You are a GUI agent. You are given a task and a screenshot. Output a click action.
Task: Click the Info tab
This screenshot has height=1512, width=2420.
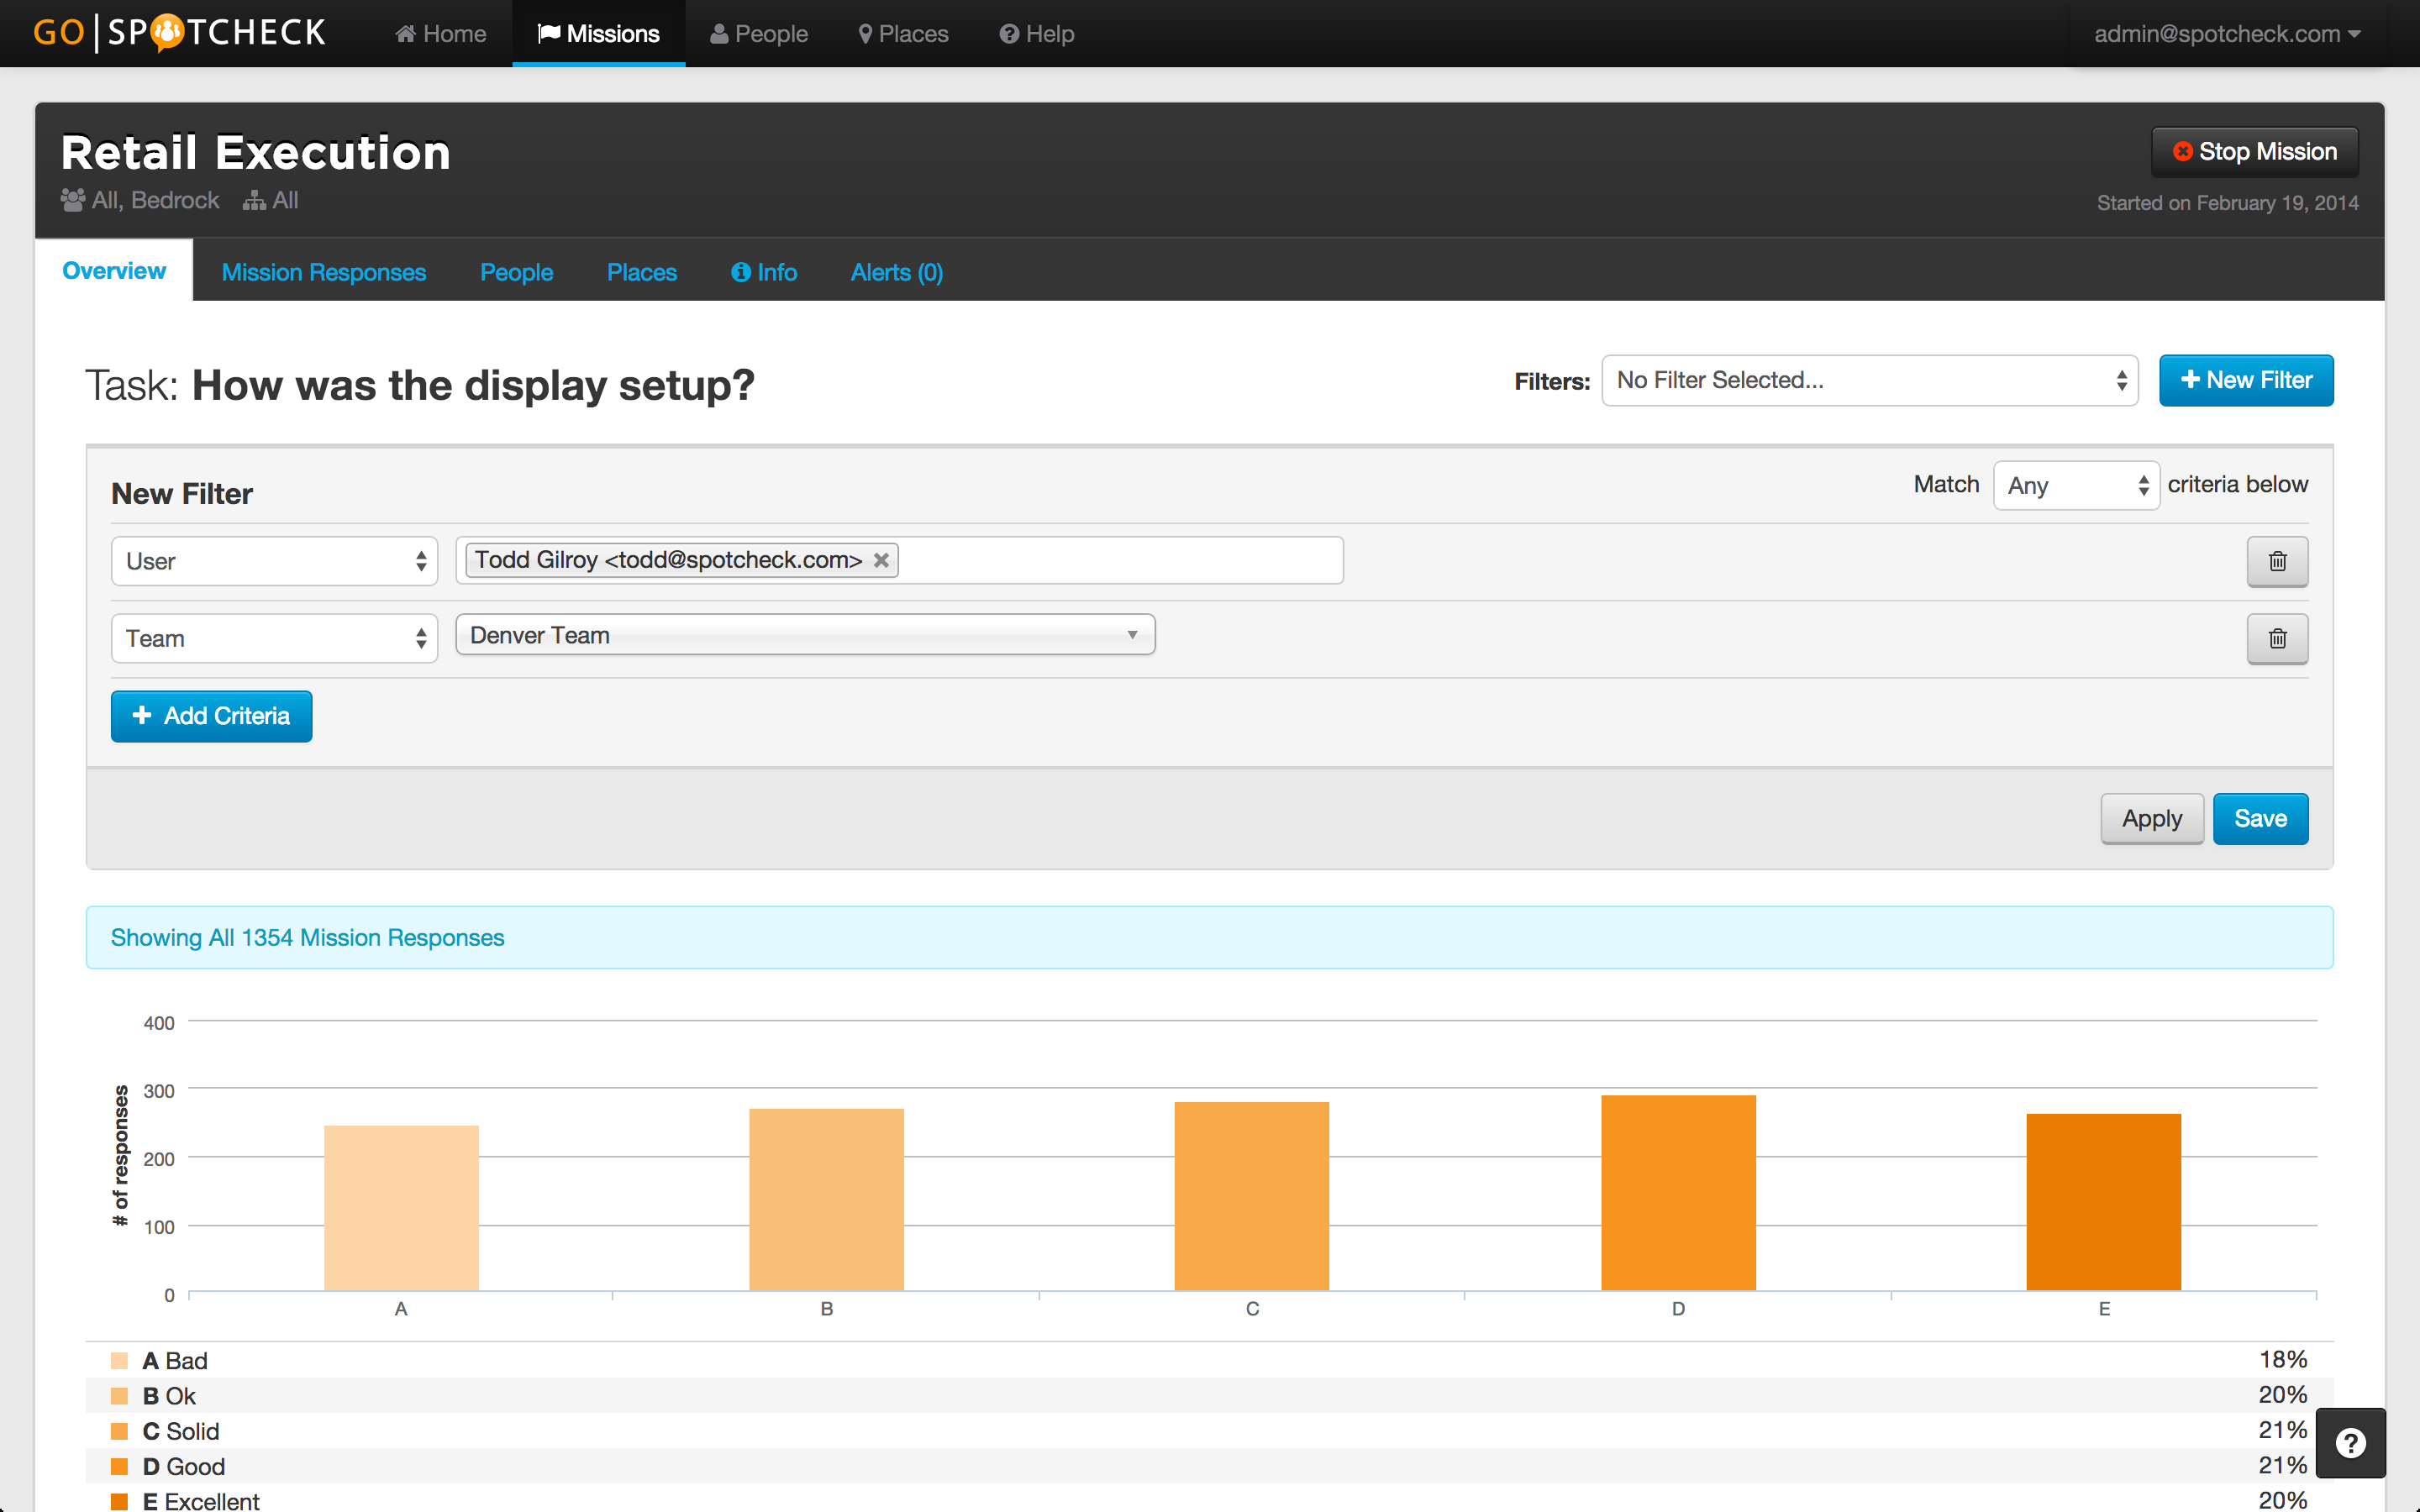[764, 272]
